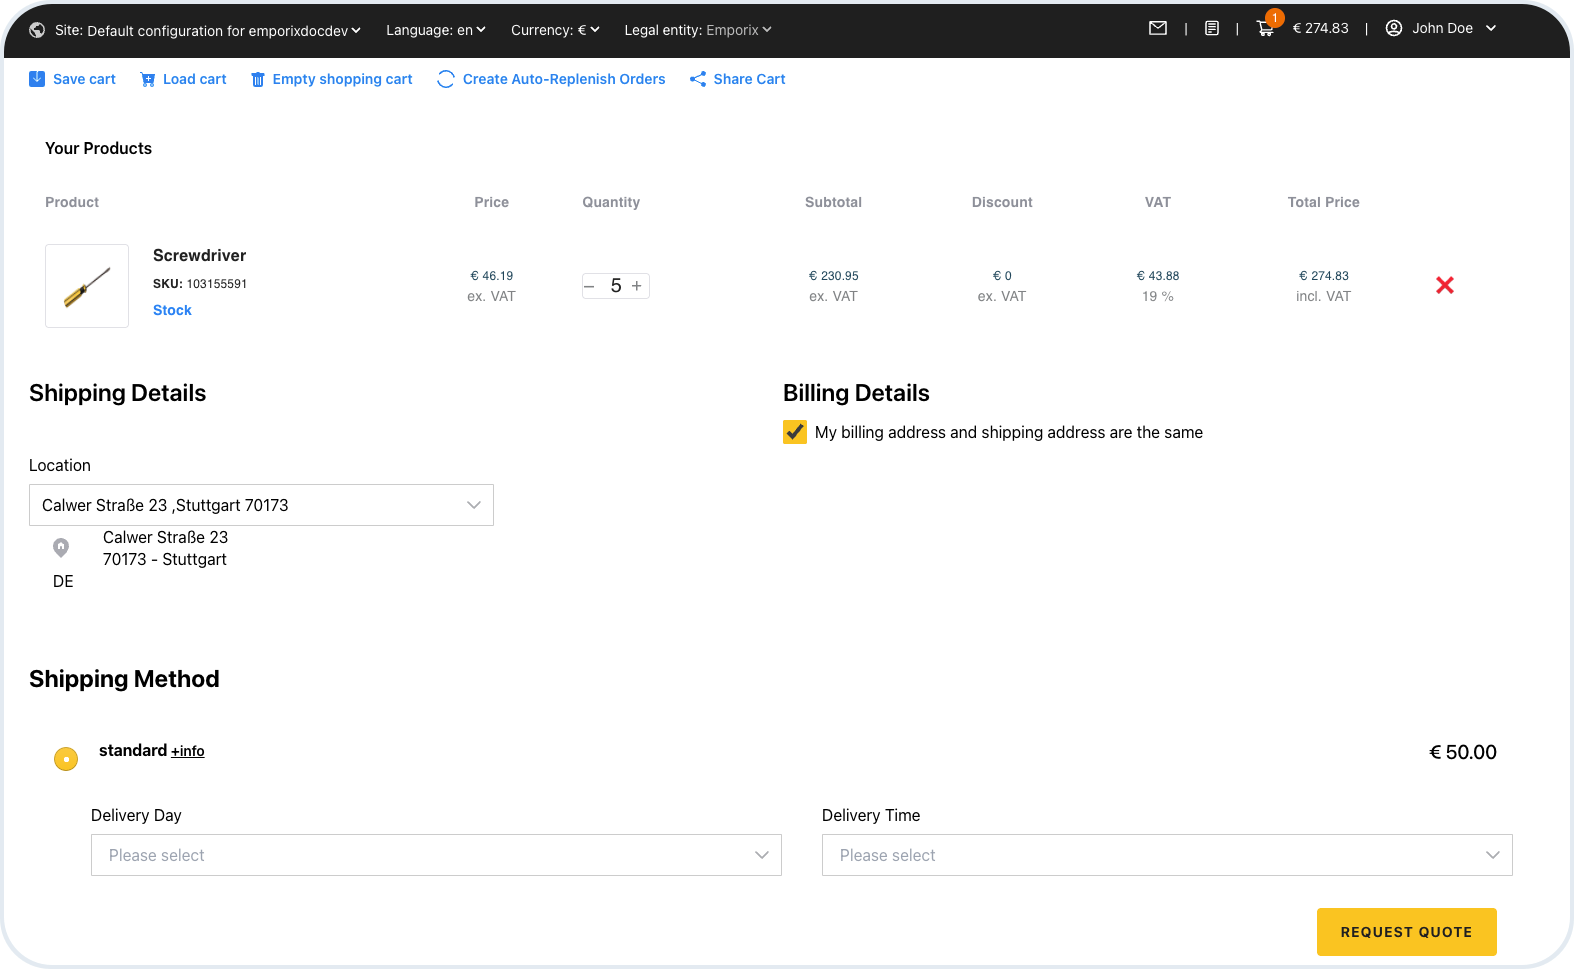The image size is (1574, 969).
Task: Click the Screwdriver product thumbnail
Action: click(x=87, y=286)
